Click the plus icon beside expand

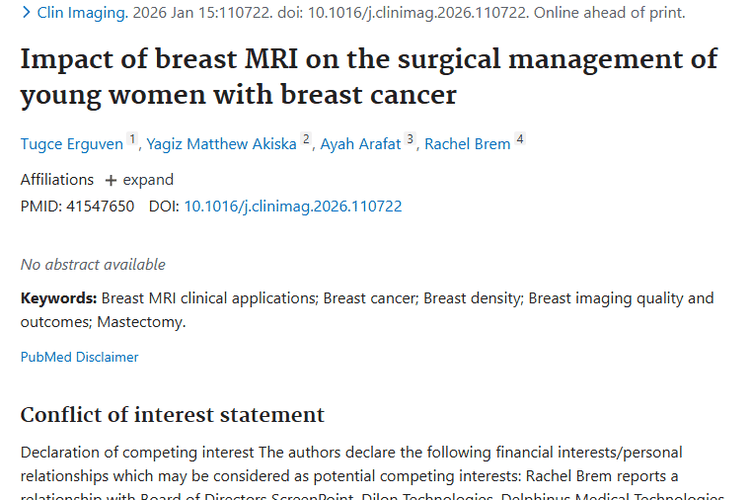(111, 180)
